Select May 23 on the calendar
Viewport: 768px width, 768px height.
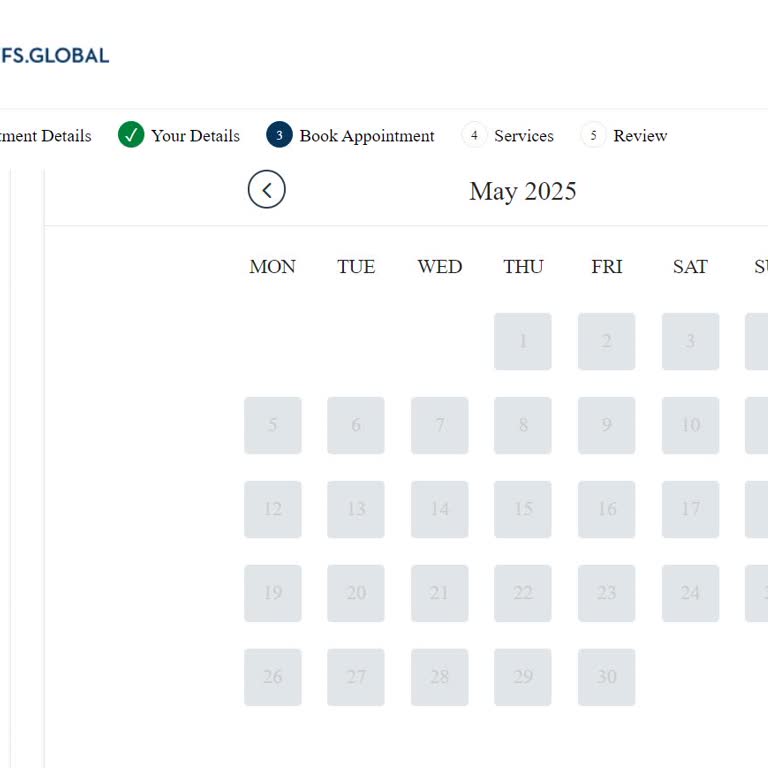point(606,593)
